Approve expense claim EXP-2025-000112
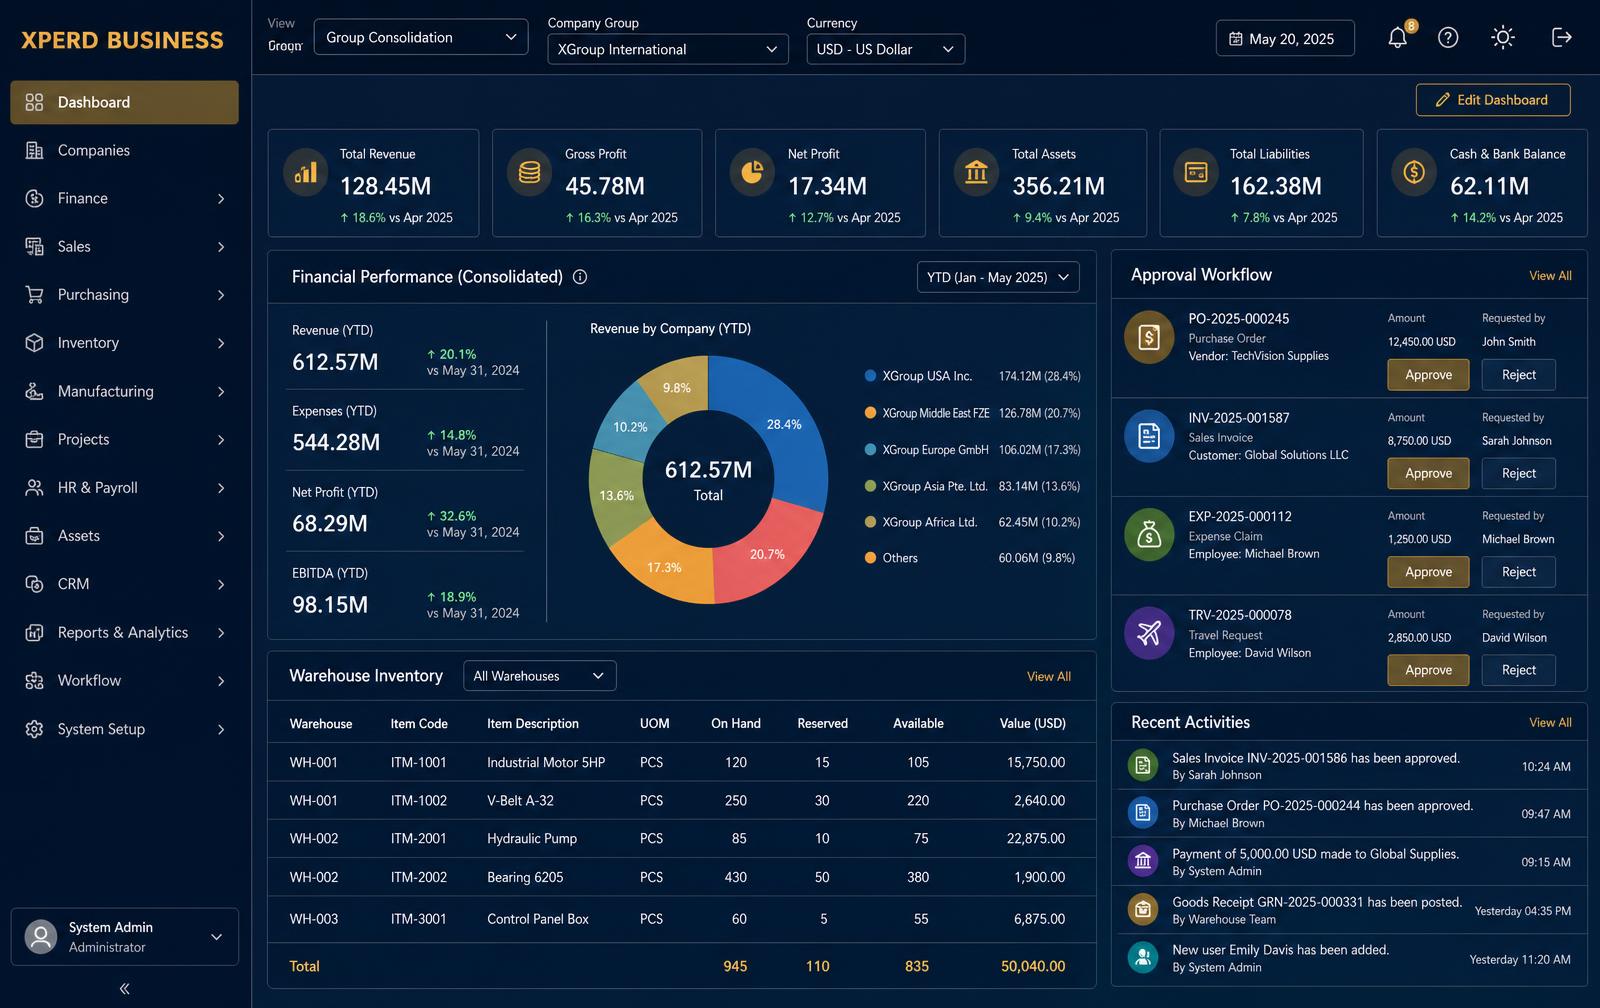 (x=1428, y=572)
